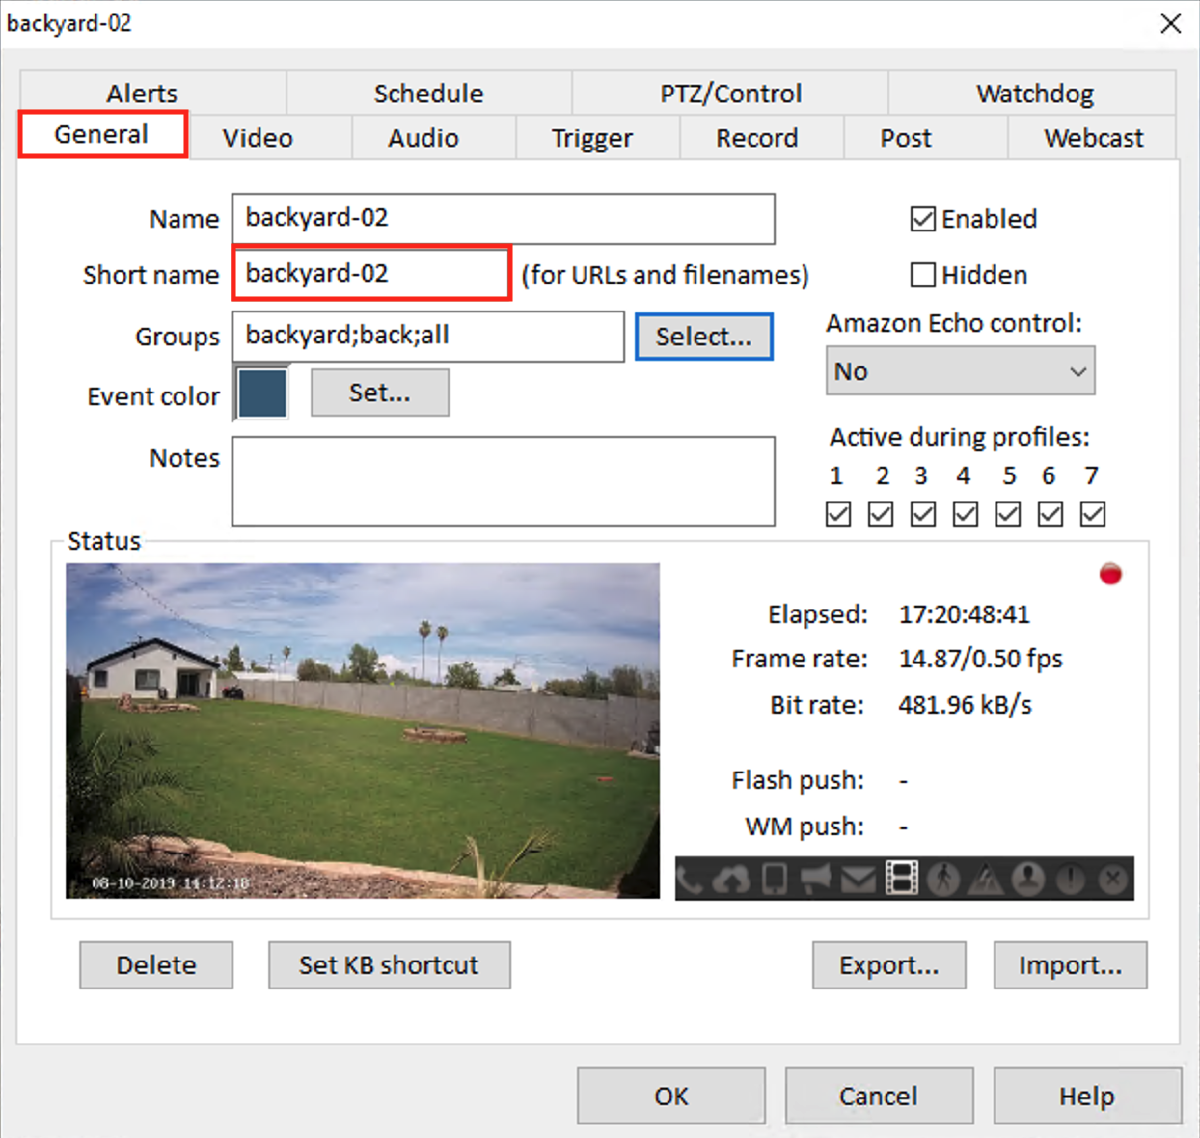Click the phone call status icon
Image resolution: width=1200 pixels, height=1138 pixels.
pyautogui.click(x=690, y=878)
